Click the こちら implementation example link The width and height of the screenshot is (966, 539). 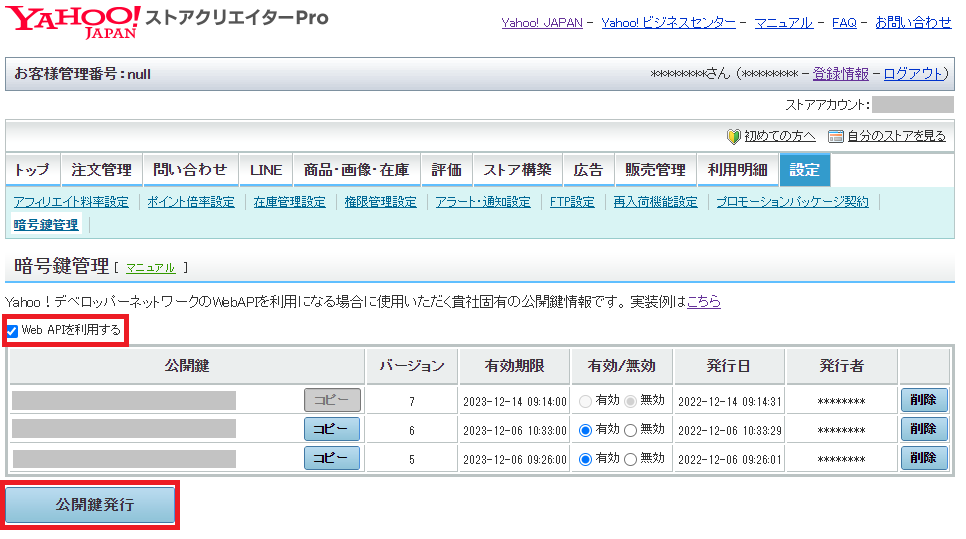coord(704,302)
